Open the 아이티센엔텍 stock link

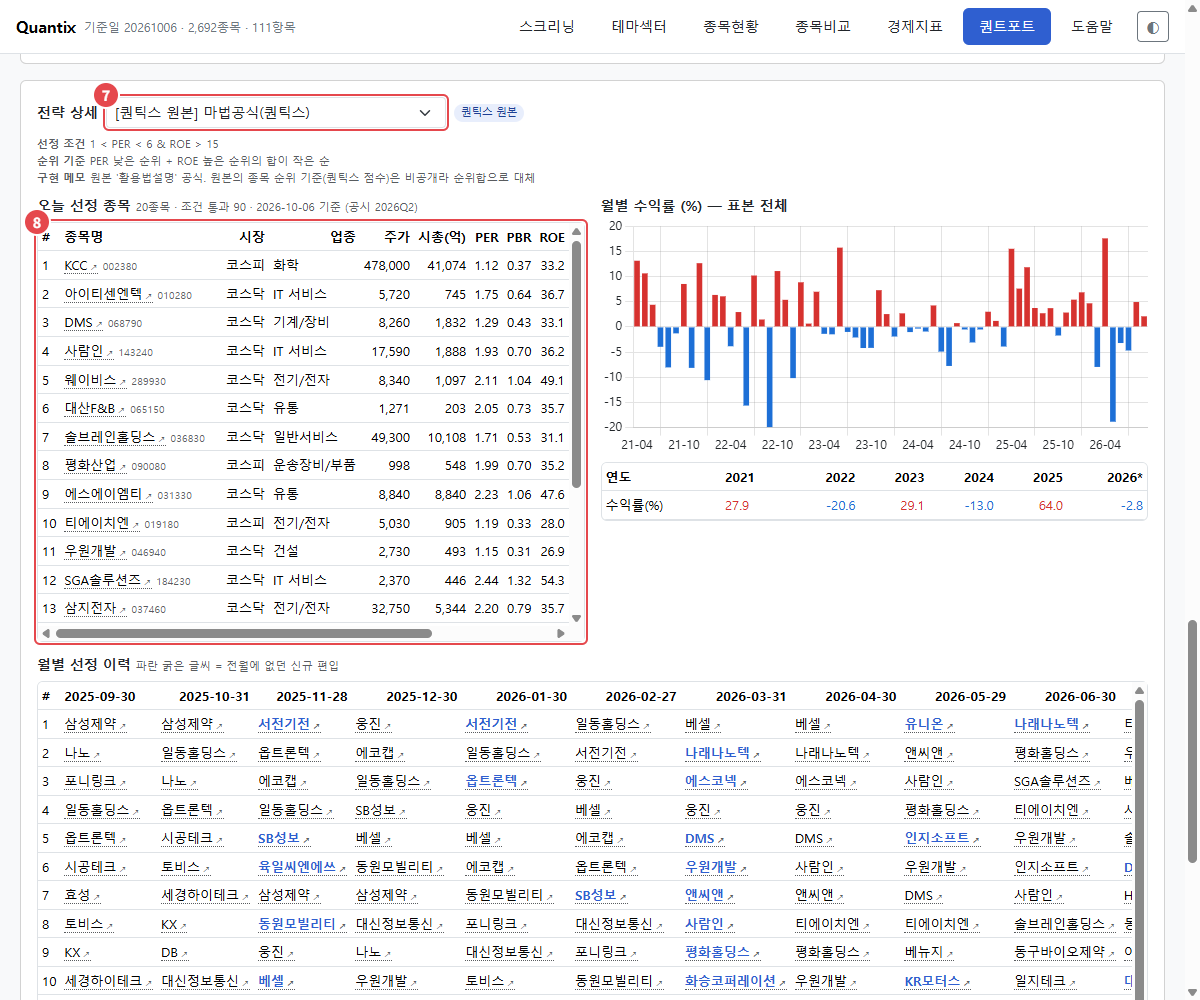coord(108,295)
